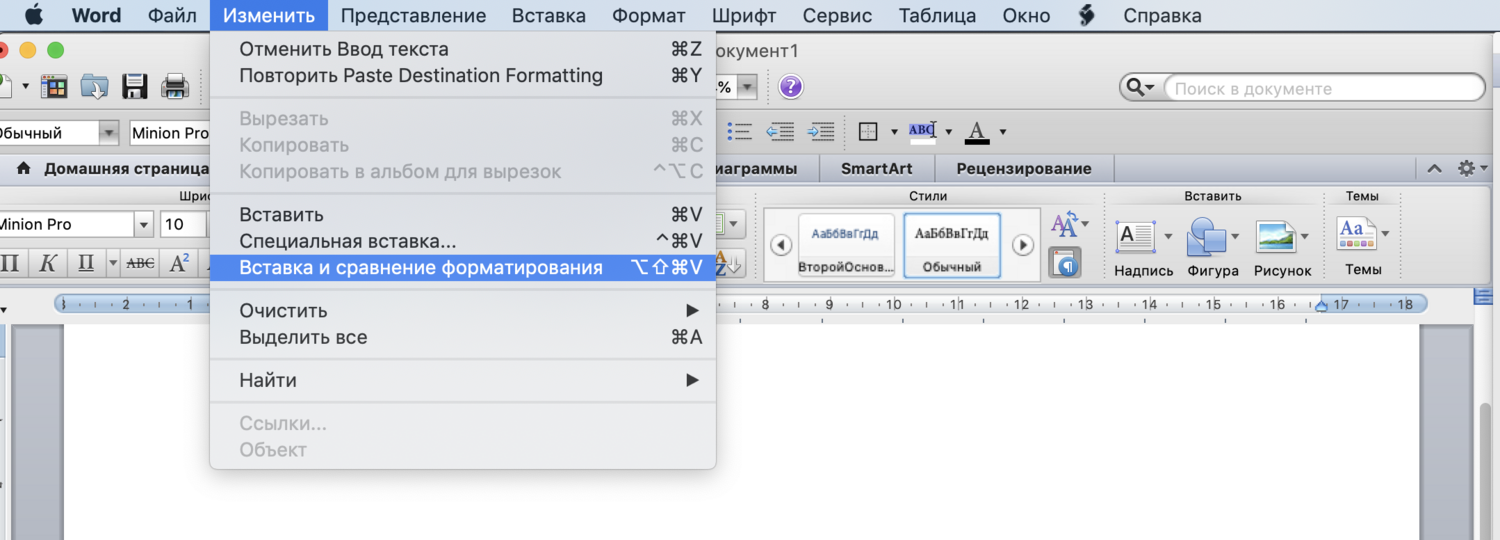Select the Обычный style thumbnail
The height and width of the screenshot is (540, 1500).
(952, 245)
